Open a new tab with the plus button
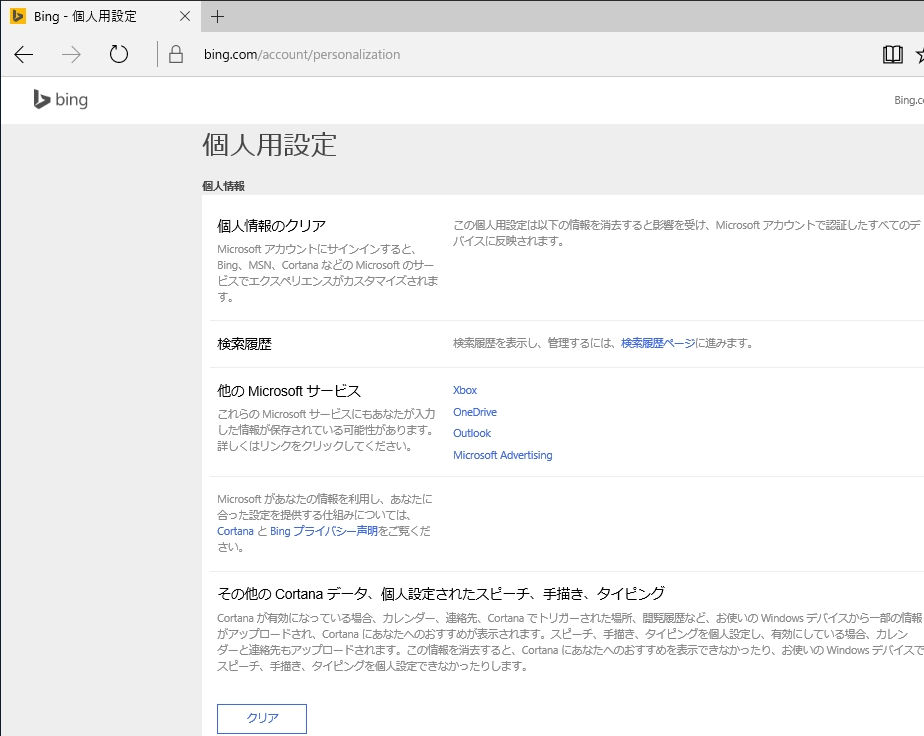Image resolution: width=924 pixels, height=736 pixels. click(x=217, y=16)
